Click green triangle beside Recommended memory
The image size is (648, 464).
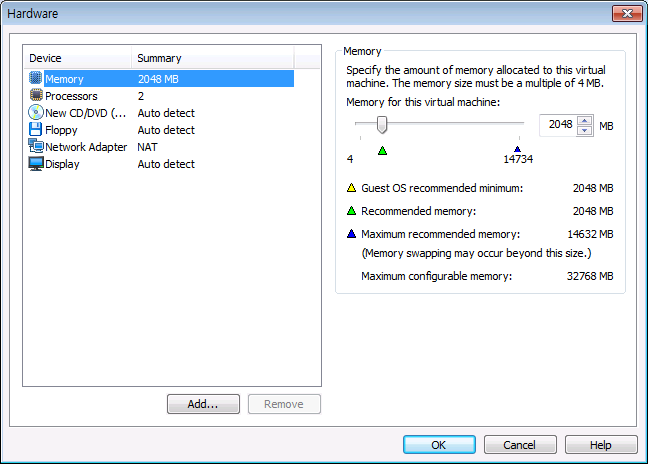351,211
